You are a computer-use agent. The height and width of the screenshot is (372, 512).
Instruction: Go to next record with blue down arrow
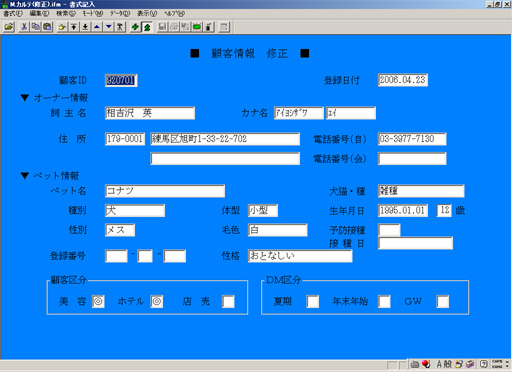(109, 27)
